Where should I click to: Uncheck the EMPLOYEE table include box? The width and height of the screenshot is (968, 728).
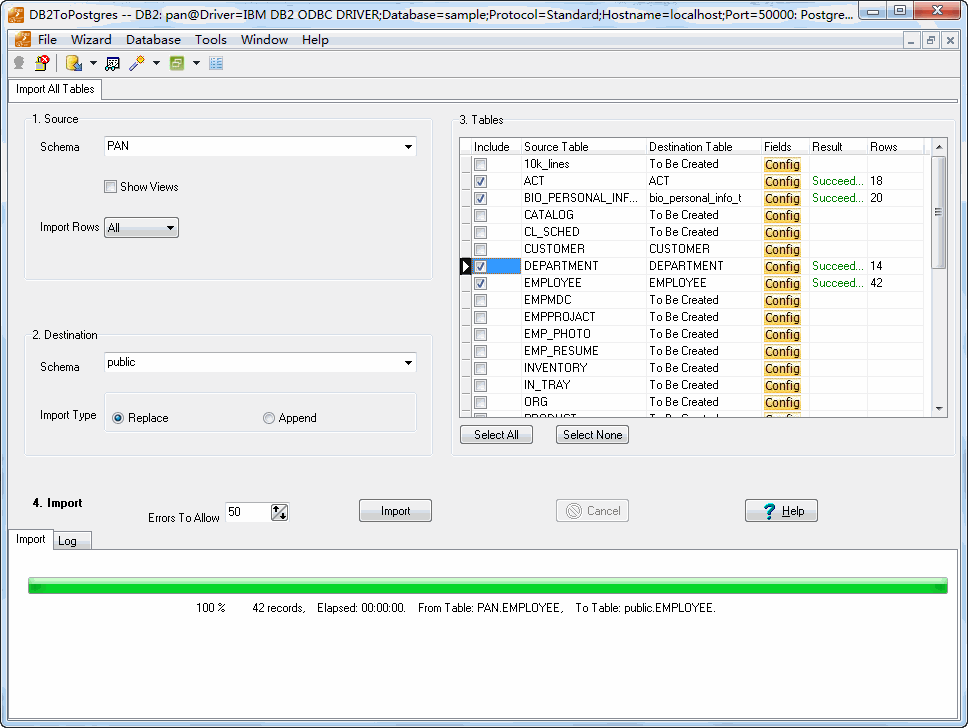[x=480, y=283]
